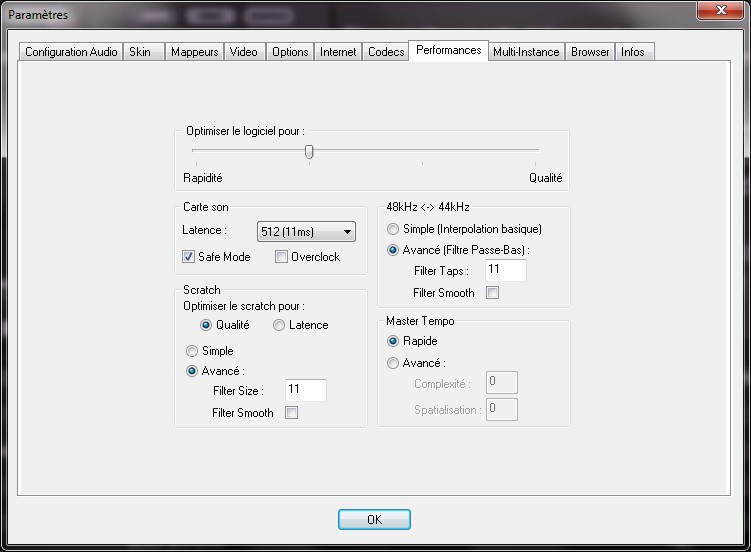Select Avancé Master Tempo option
This screenshot has height=552, width=751.
[x=393, y=363]
